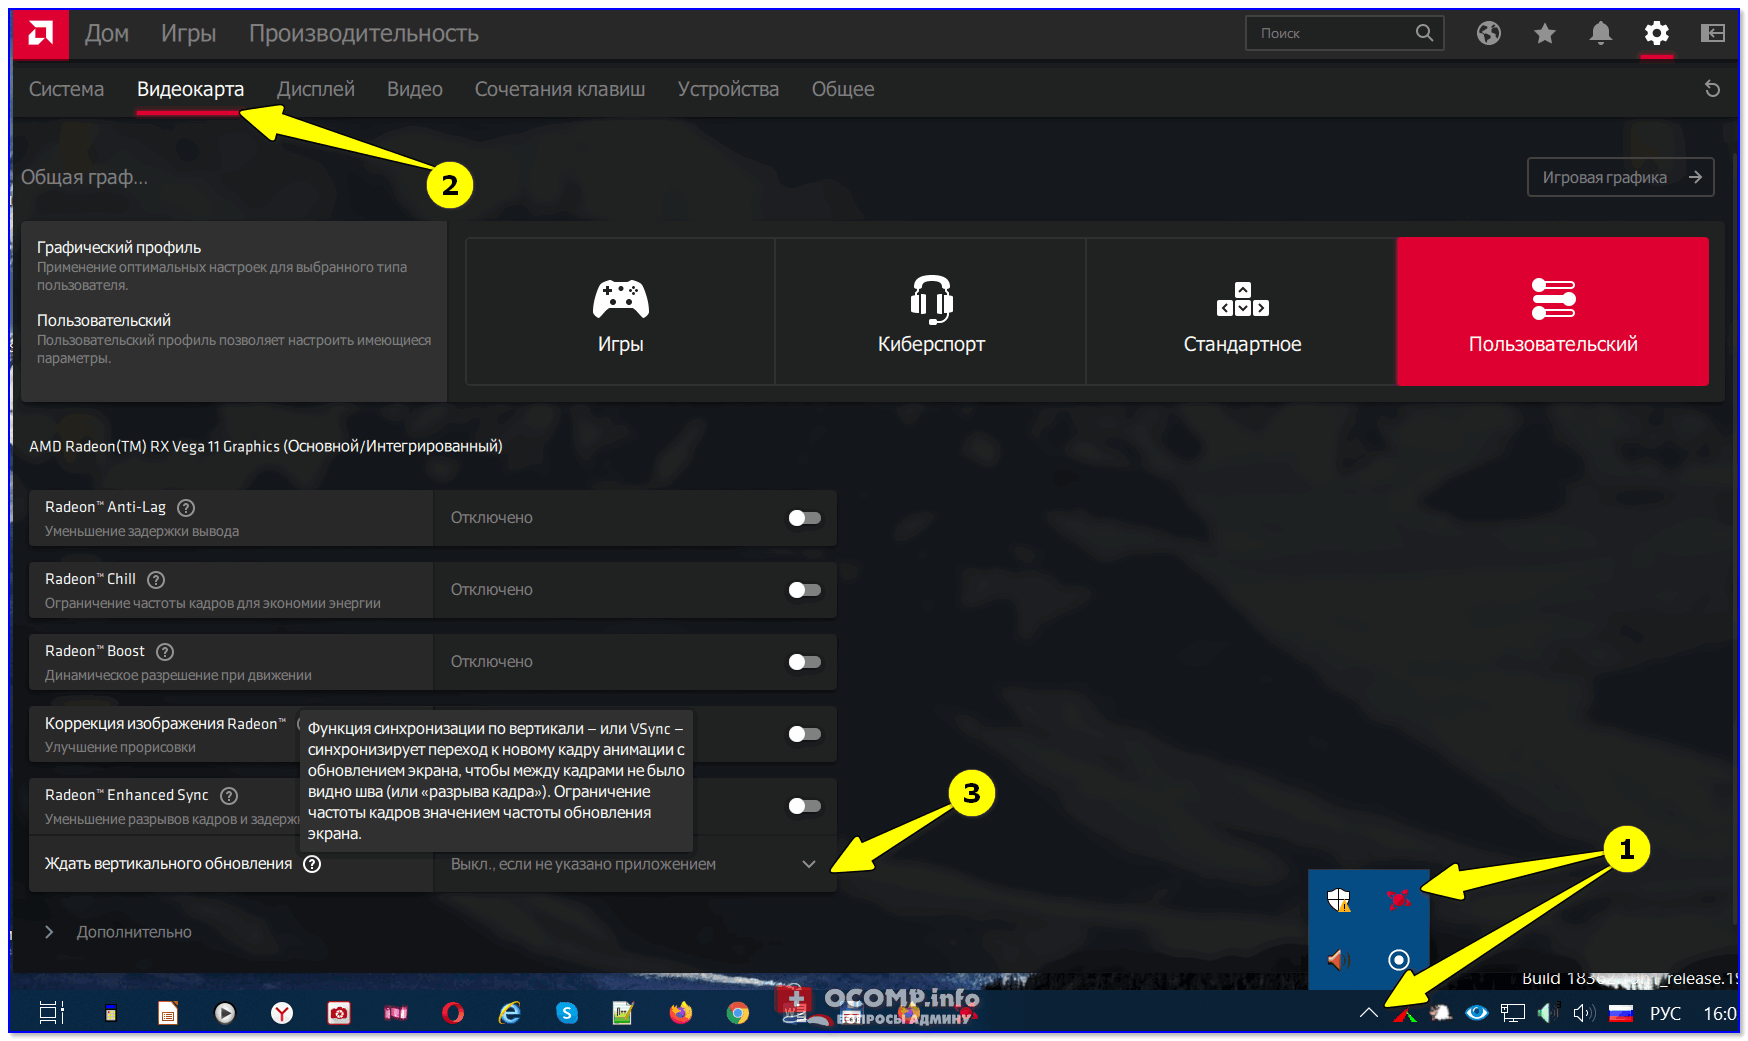
Task: Select the Киберспорт graphics profile
Action: (x=931, y=311)
